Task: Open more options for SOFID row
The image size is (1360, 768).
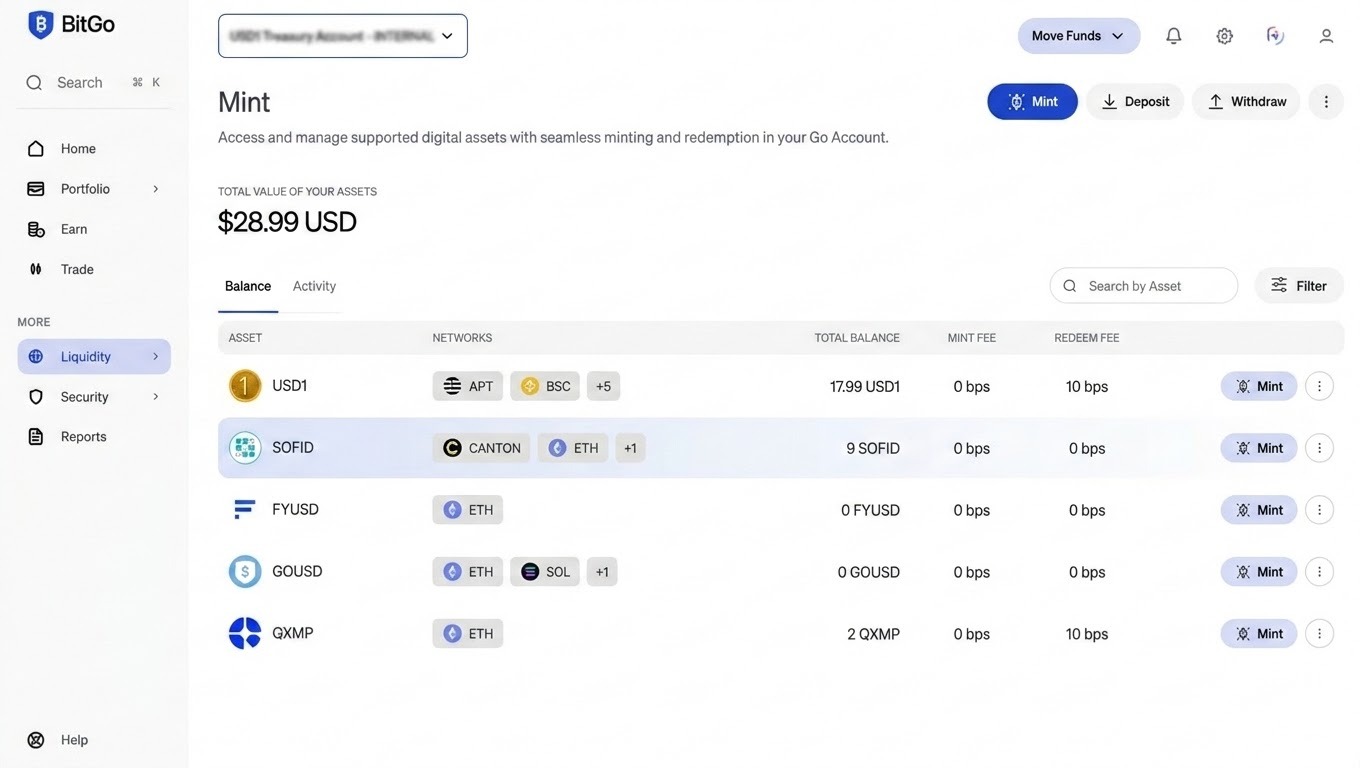Action: coord(1320,448)
